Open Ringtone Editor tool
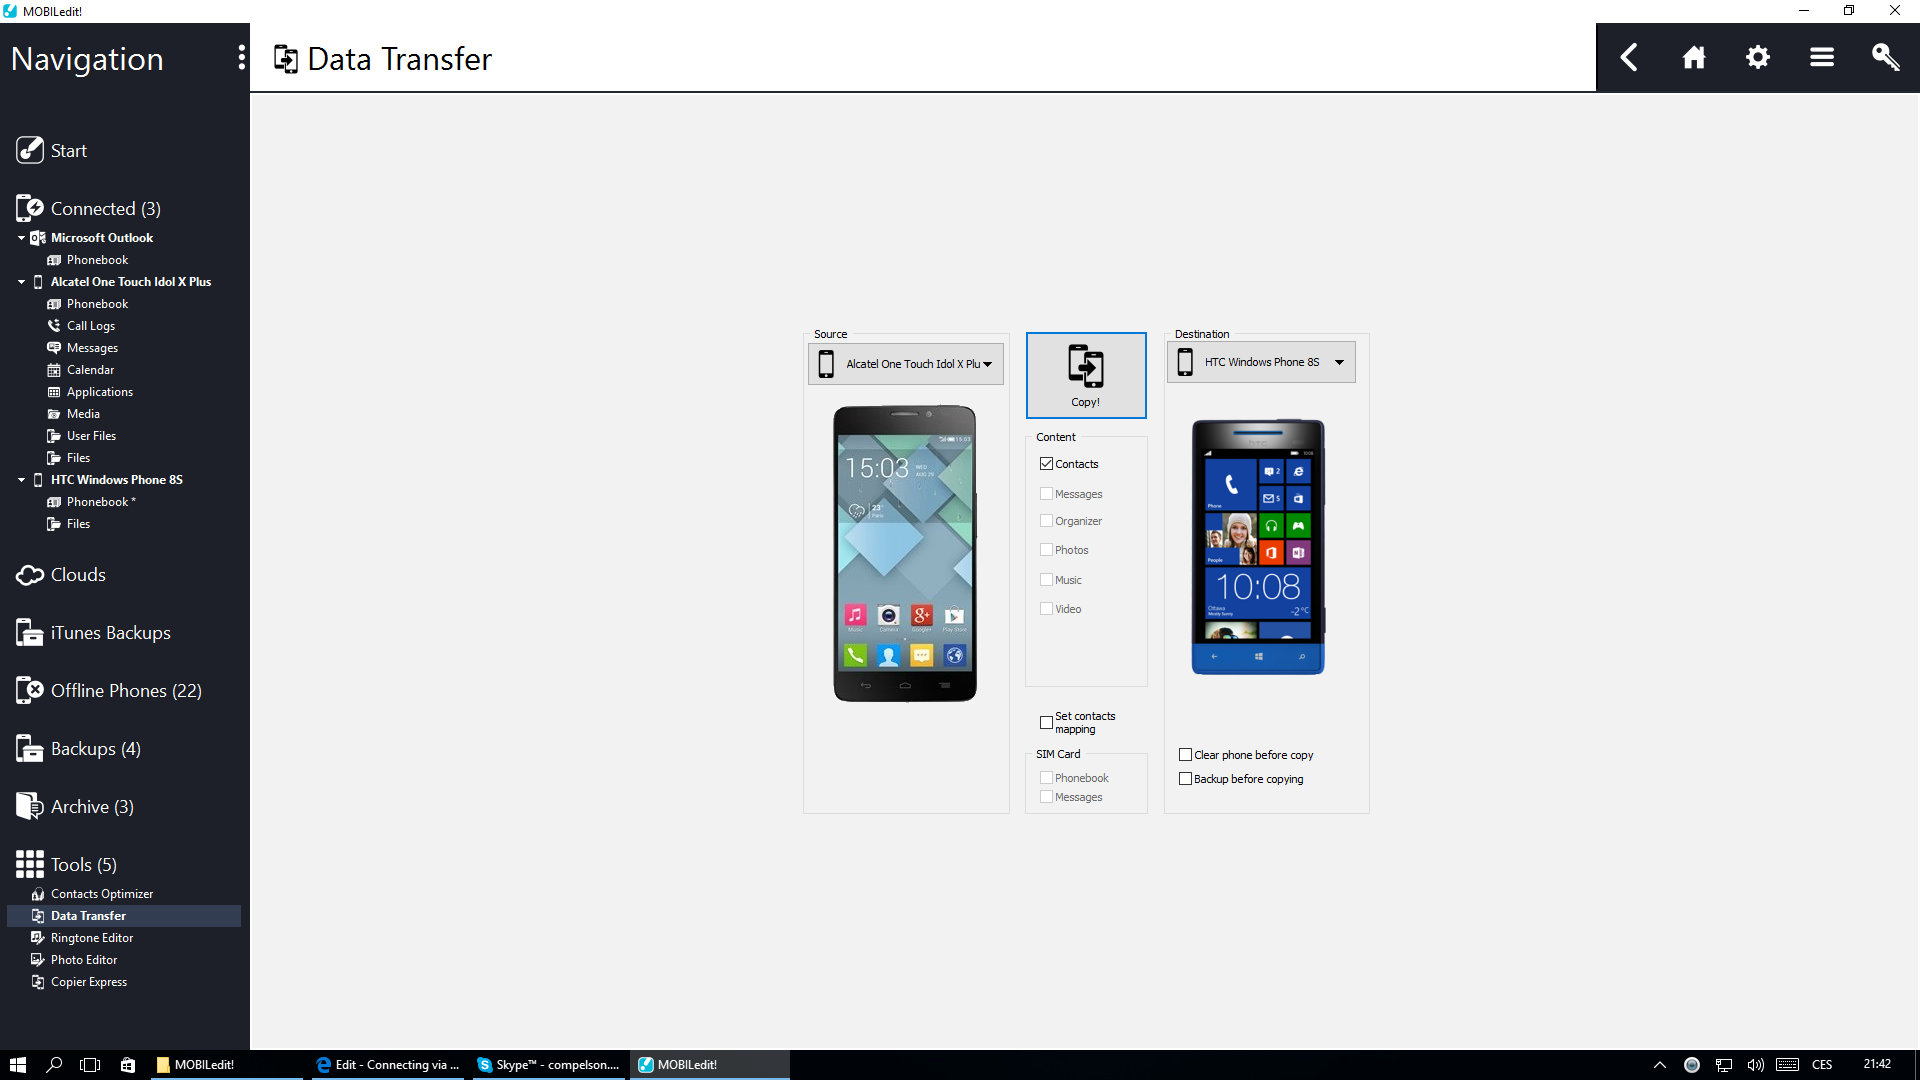The height and width of the screenshot is (1080, 1920). point(91,938)
